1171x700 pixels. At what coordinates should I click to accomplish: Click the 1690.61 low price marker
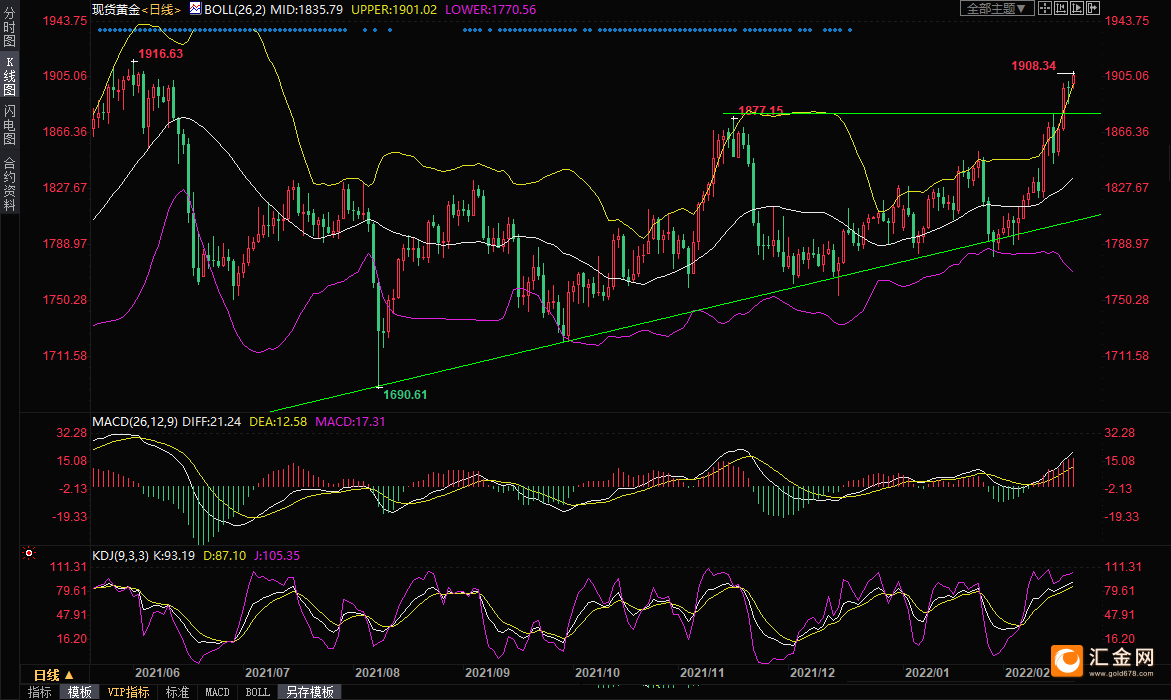coord(406,394)
